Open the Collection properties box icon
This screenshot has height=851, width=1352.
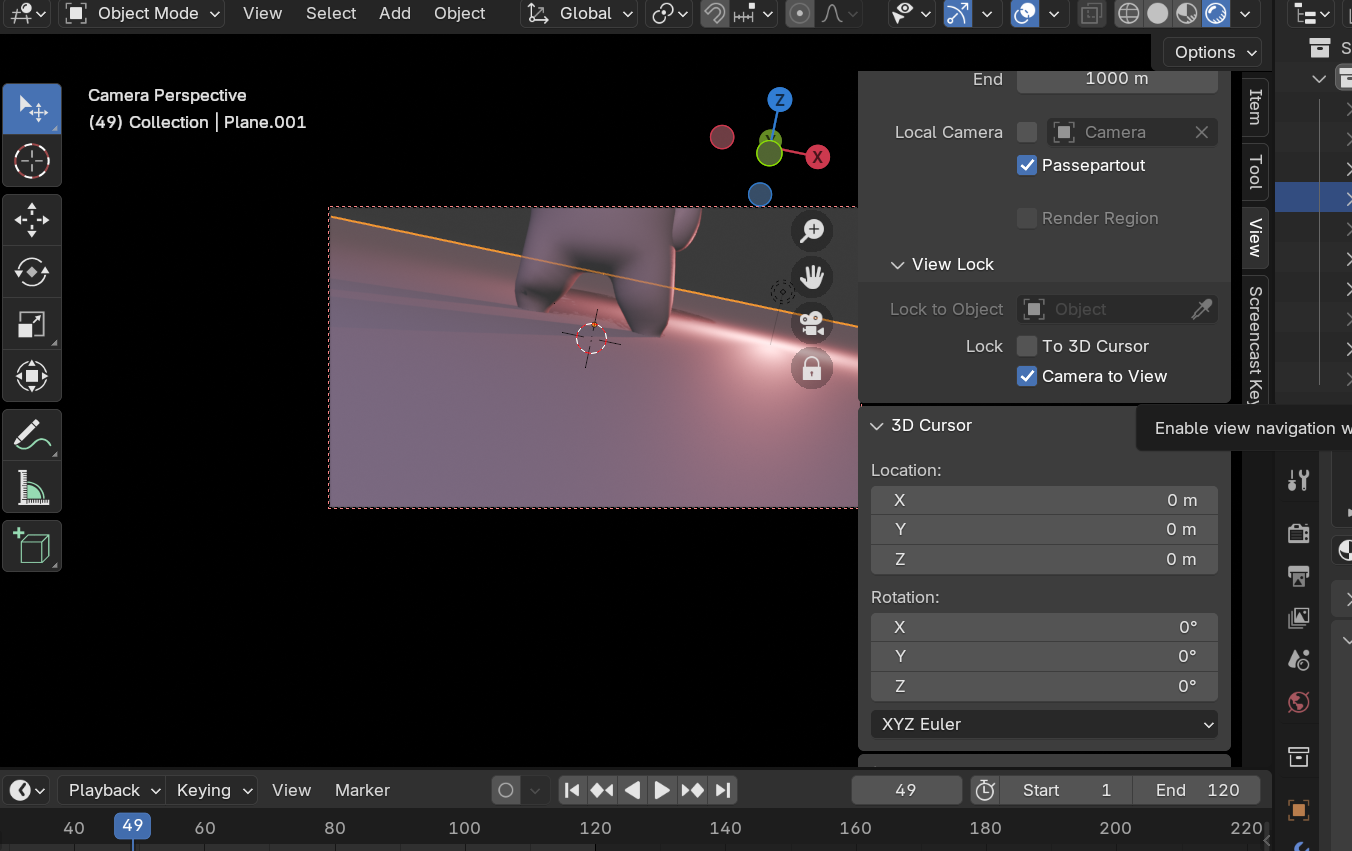pyautogui.click(x=1298, y=757)
